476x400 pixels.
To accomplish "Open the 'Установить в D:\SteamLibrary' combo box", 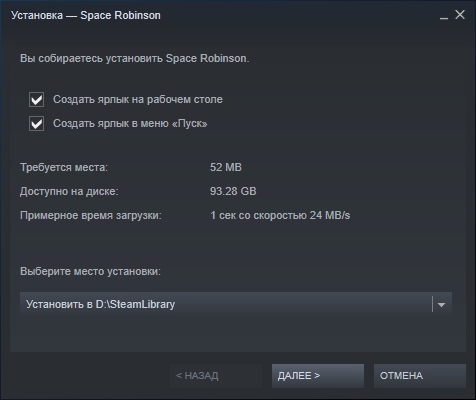I will coord(236,304).
